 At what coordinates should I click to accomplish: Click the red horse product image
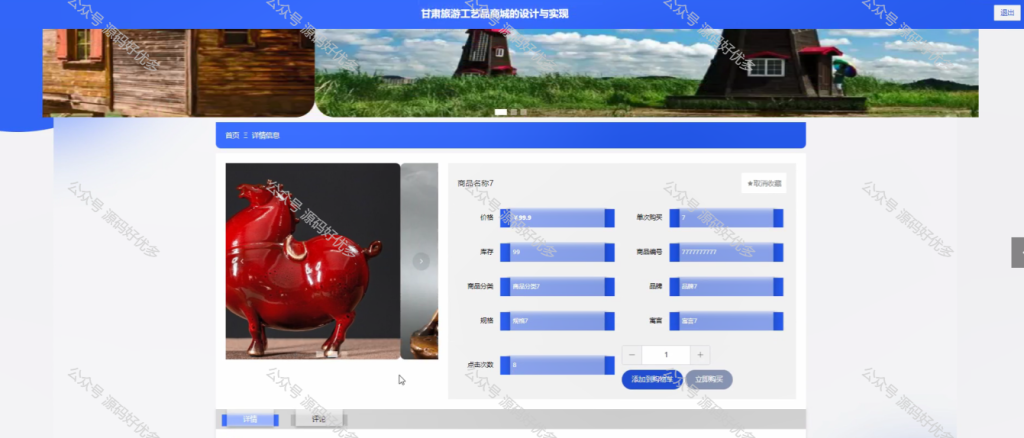click(x=313, y=261)
